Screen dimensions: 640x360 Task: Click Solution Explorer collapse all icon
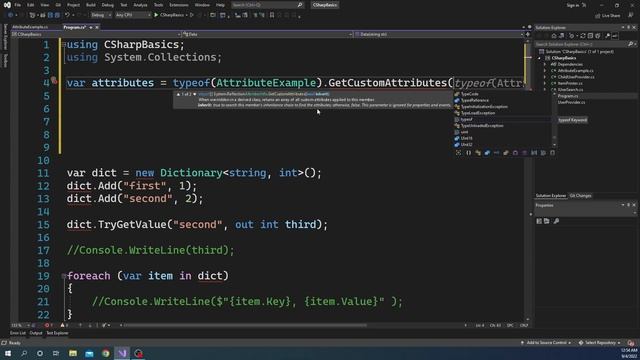[590, 36]
